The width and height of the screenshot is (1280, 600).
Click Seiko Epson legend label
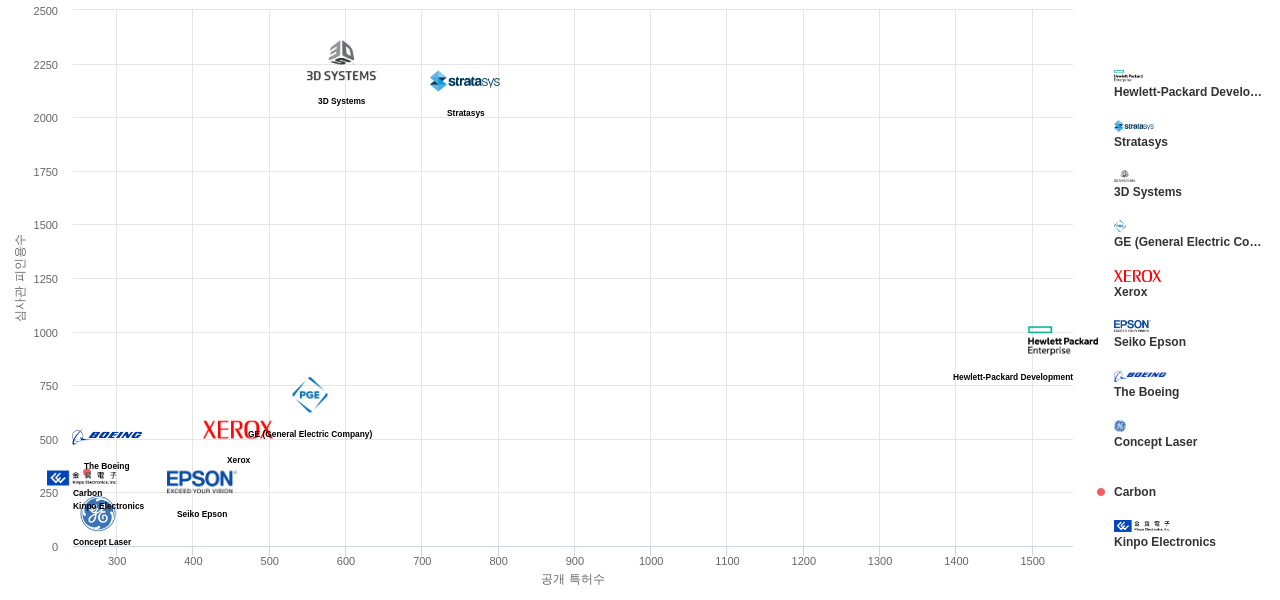point(1150,342)
